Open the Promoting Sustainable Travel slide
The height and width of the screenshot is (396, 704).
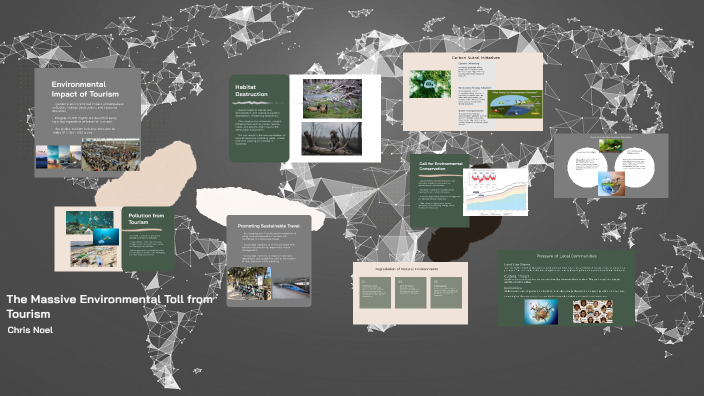pyautogui.click(x=268, y=261)
